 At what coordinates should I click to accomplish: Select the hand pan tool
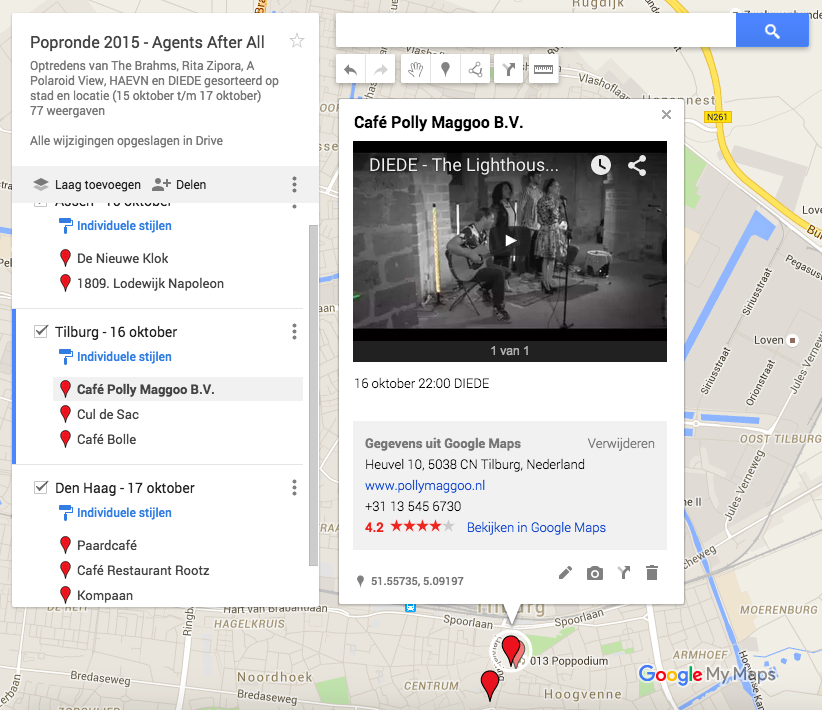(416, 69)
